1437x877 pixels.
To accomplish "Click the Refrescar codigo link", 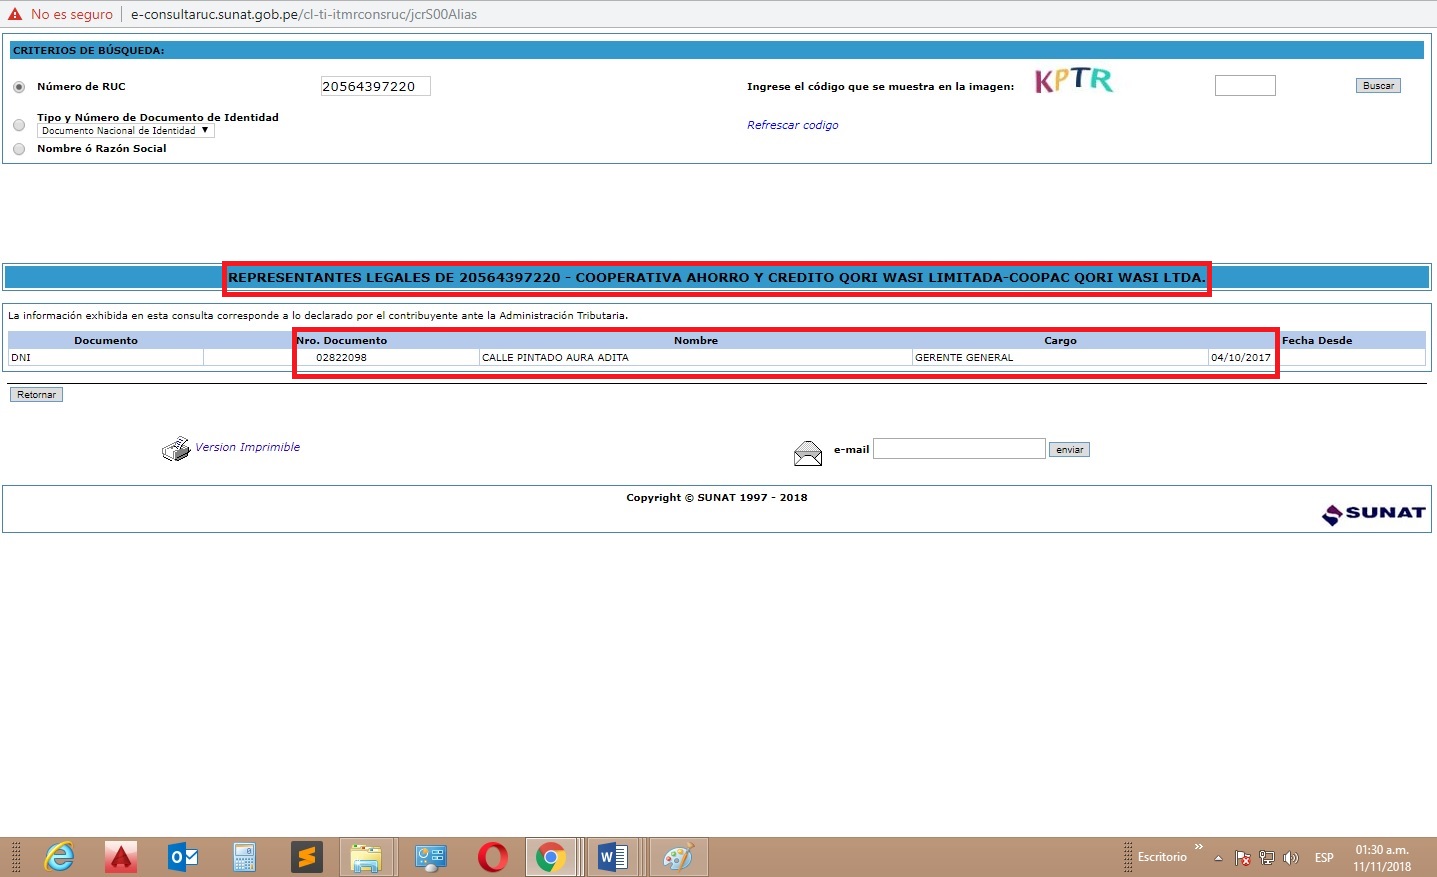I will click(792, 125).
